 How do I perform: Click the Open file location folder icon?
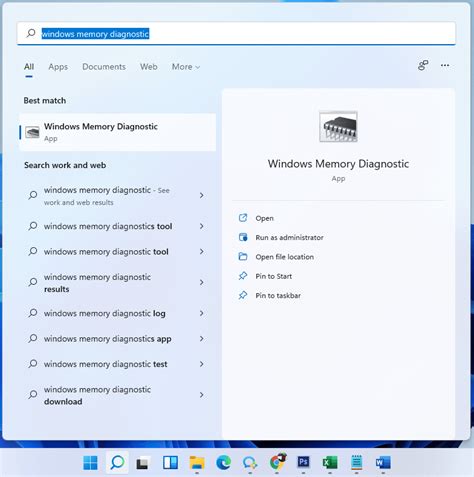(243, 256)
